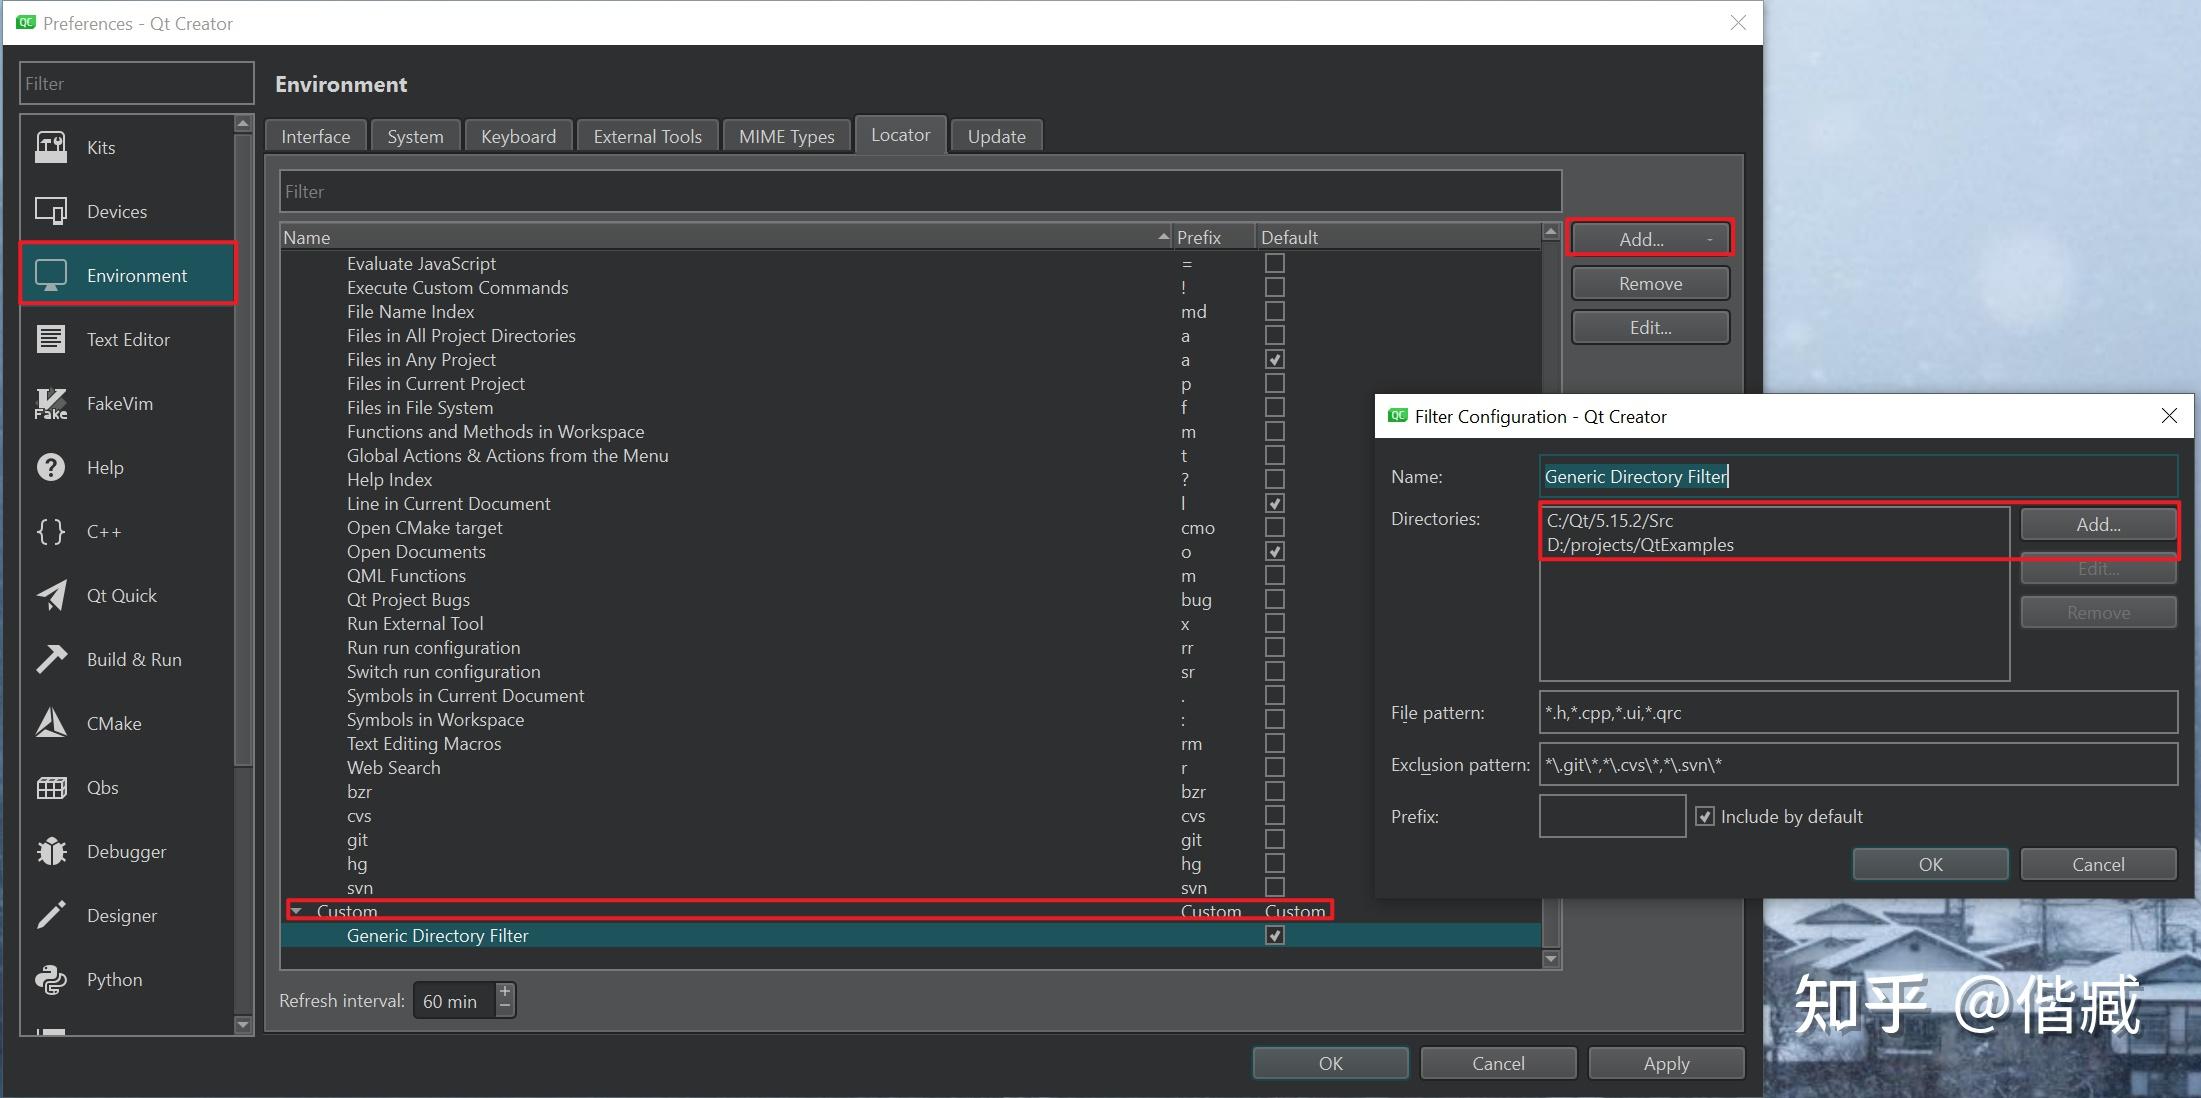This screenshot has width=2201, height=1098.
Task: Open the Python category icon
Action: pos(51,979)
